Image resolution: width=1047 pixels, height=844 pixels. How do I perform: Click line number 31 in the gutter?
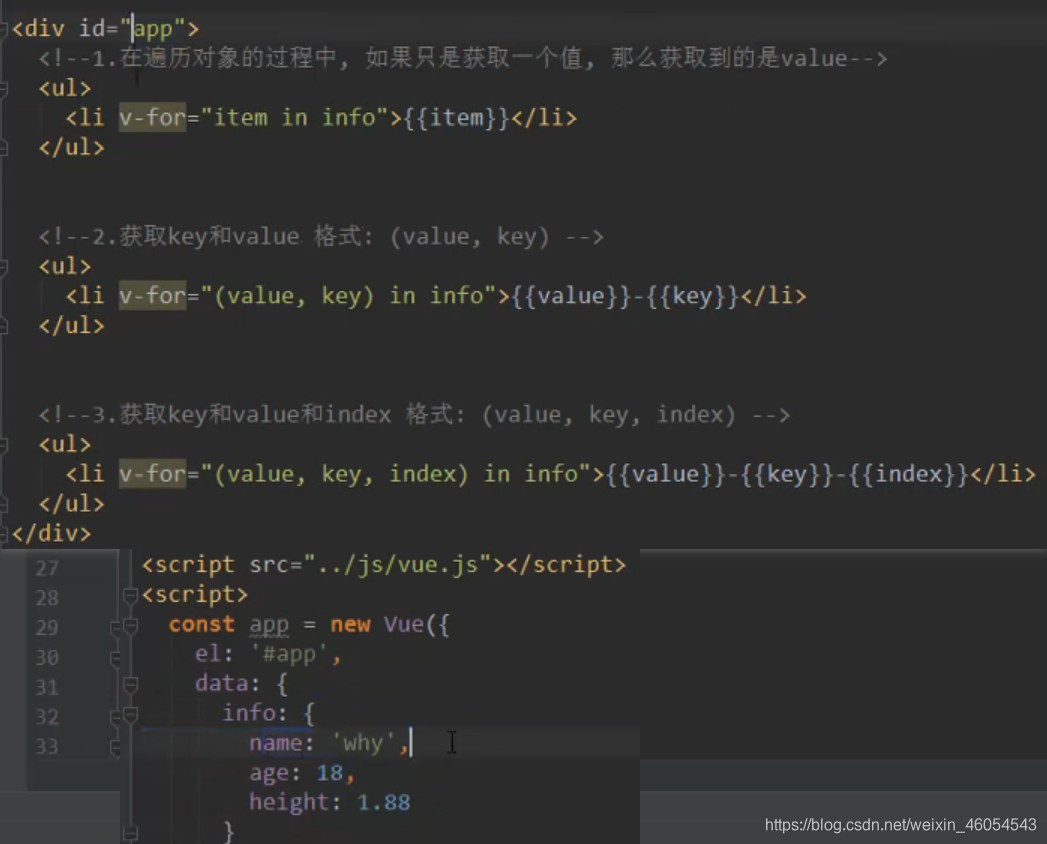coord(47,686)
